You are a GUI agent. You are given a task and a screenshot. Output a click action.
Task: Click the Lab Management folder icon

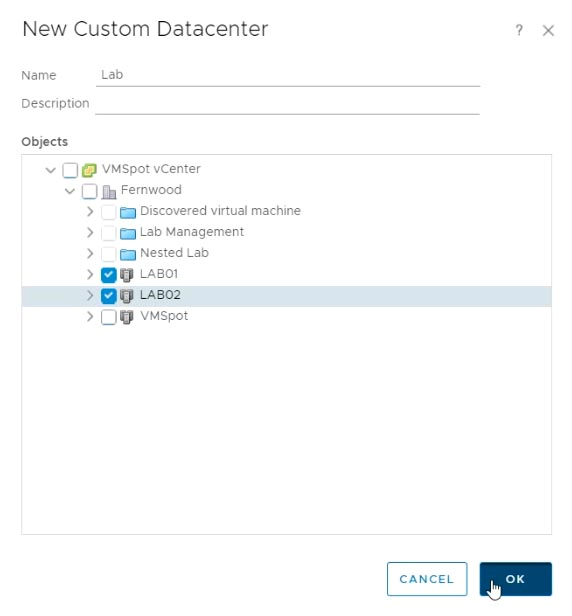(x=128, y=233)
